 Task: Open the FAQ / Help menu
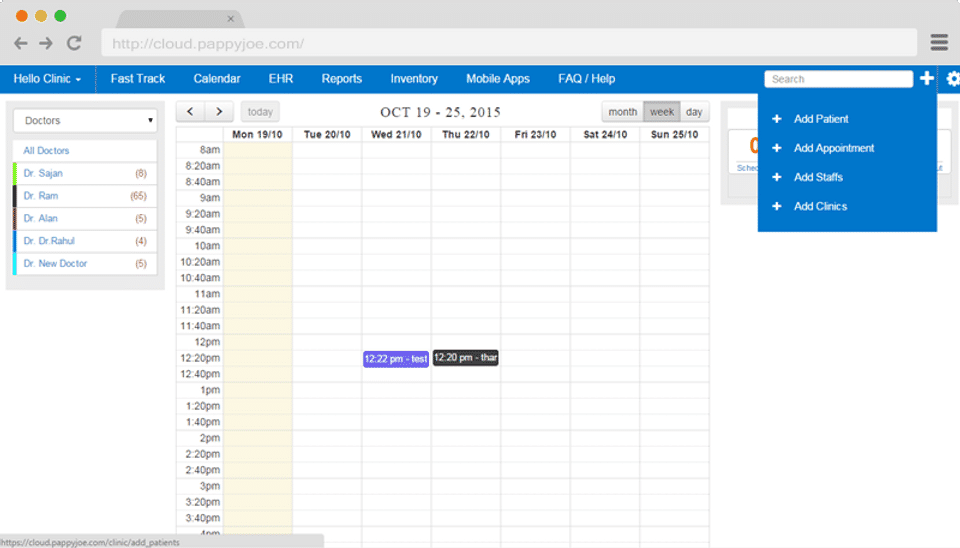[587, 79]
